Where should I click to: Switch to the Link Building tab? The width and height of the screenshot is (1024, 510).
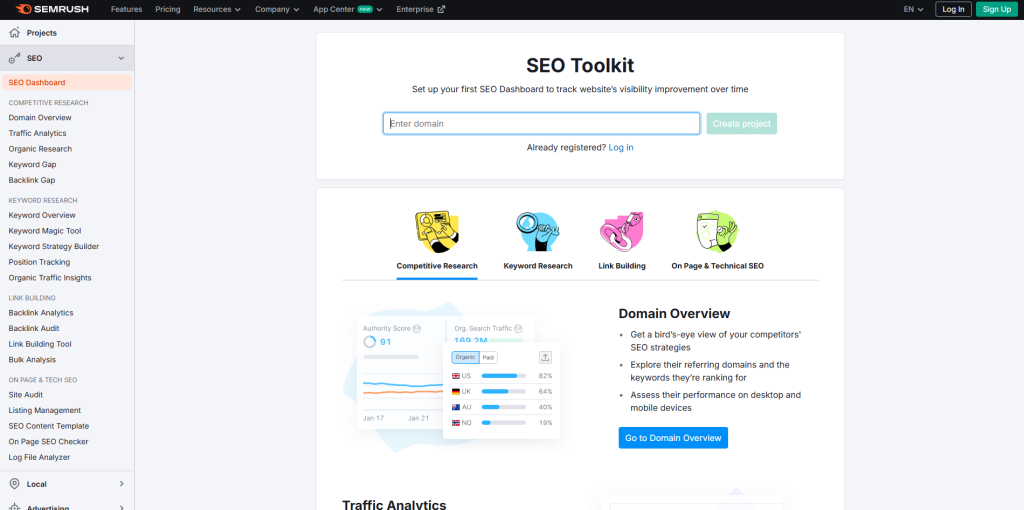point(622,266)
